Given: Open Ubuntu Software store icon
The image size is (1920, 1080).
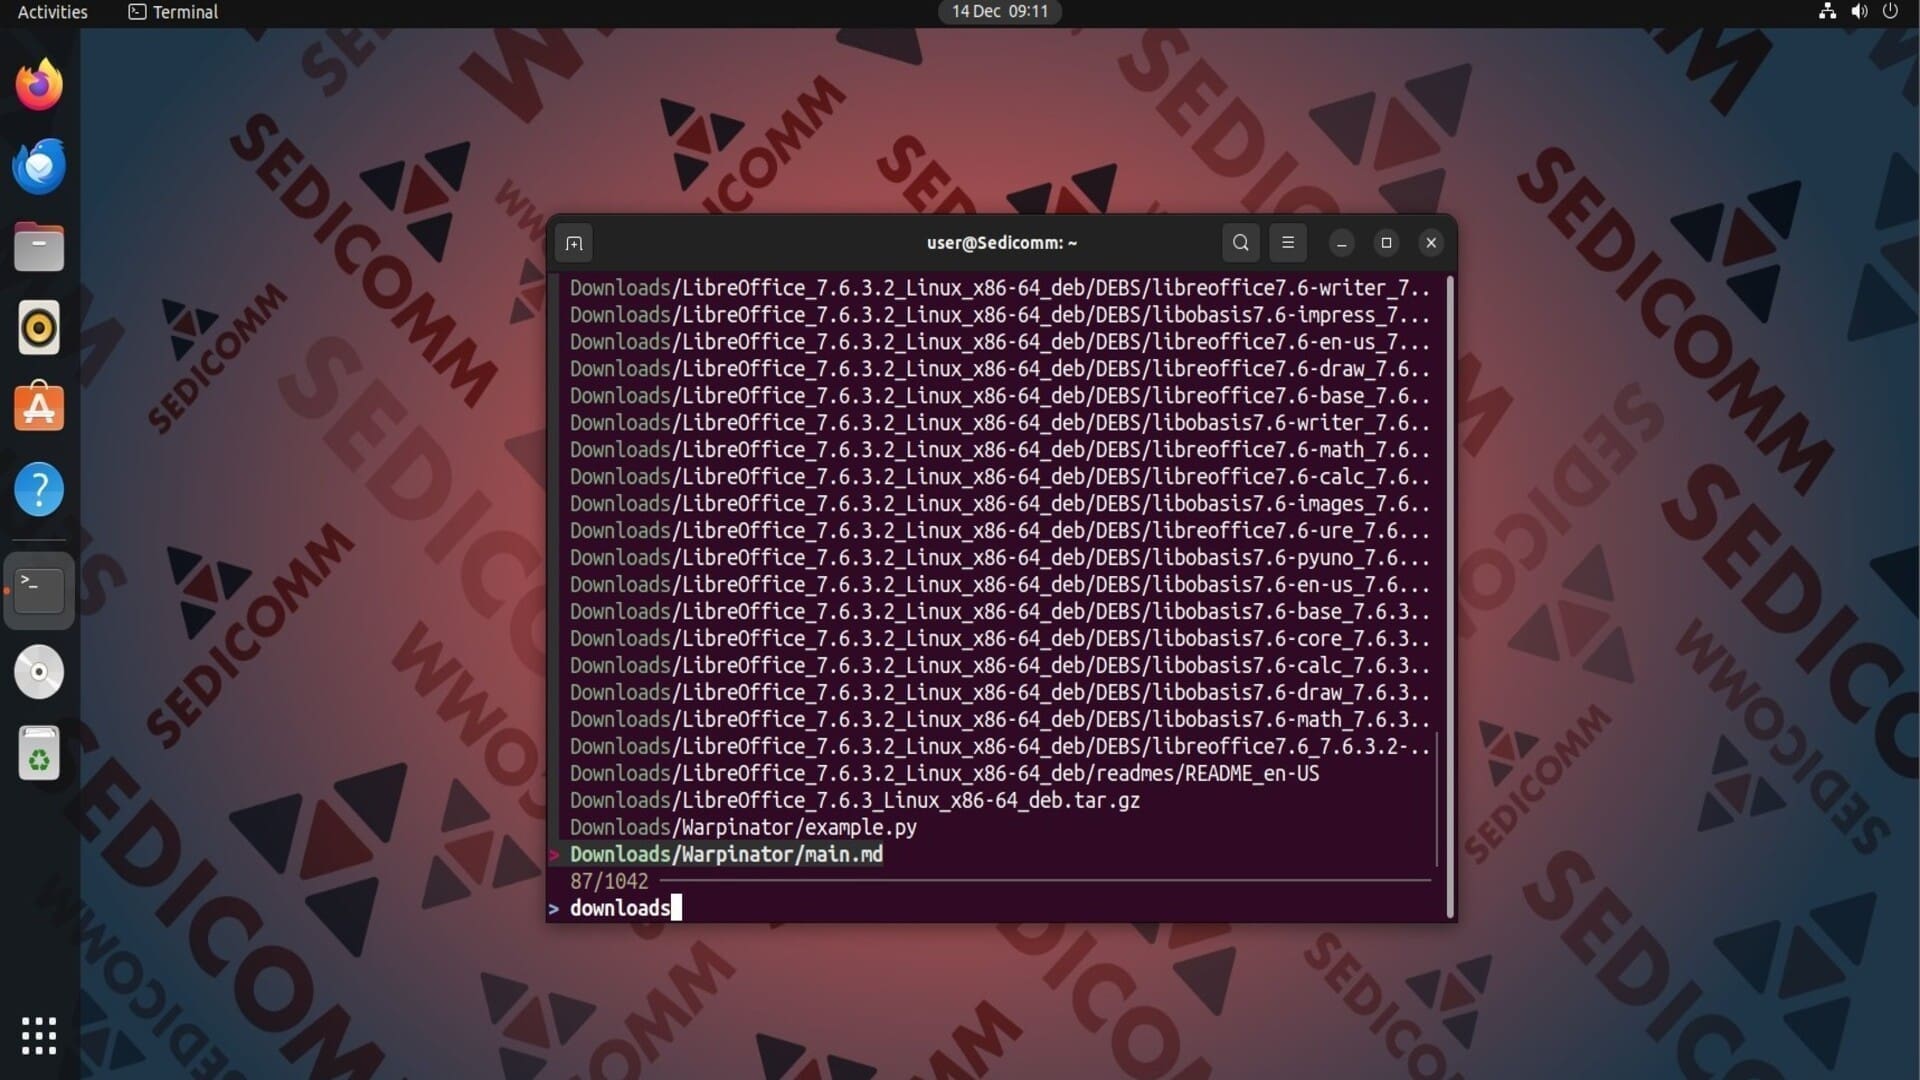Looking at the screenshot, I should tap(39, 408).
